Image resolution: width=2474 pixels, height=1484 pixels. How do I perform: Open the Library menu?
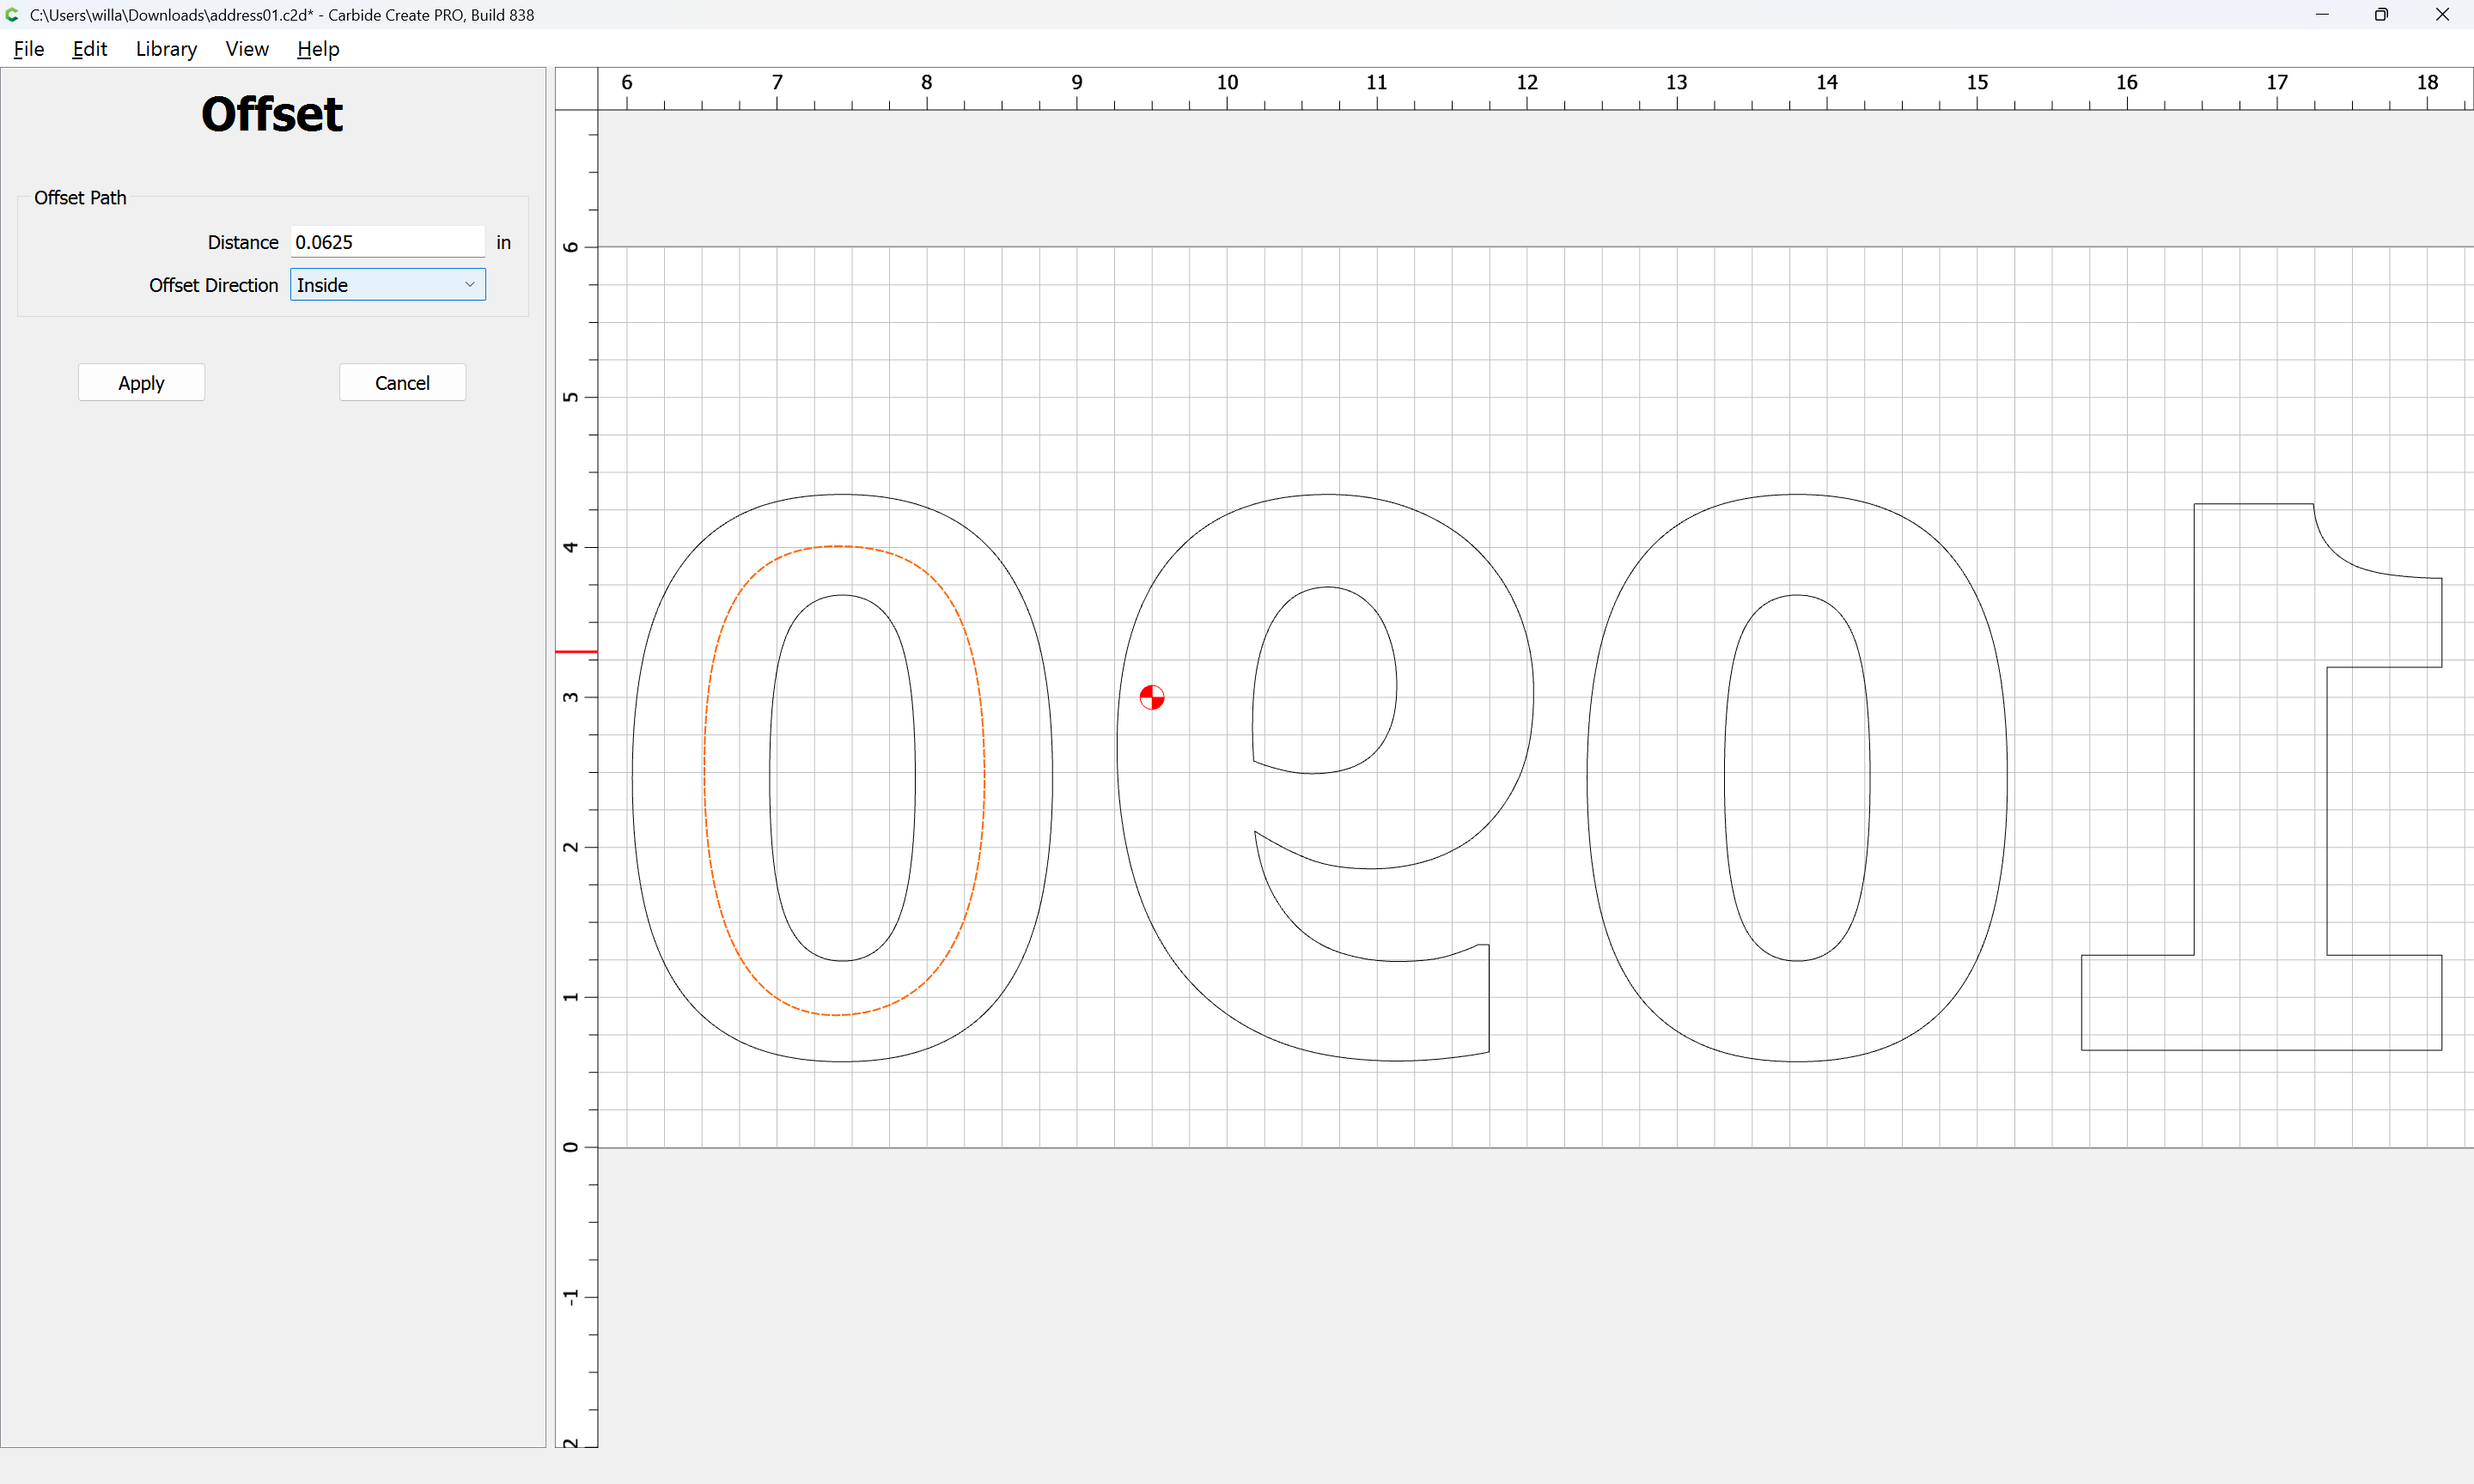click(166, 49)
